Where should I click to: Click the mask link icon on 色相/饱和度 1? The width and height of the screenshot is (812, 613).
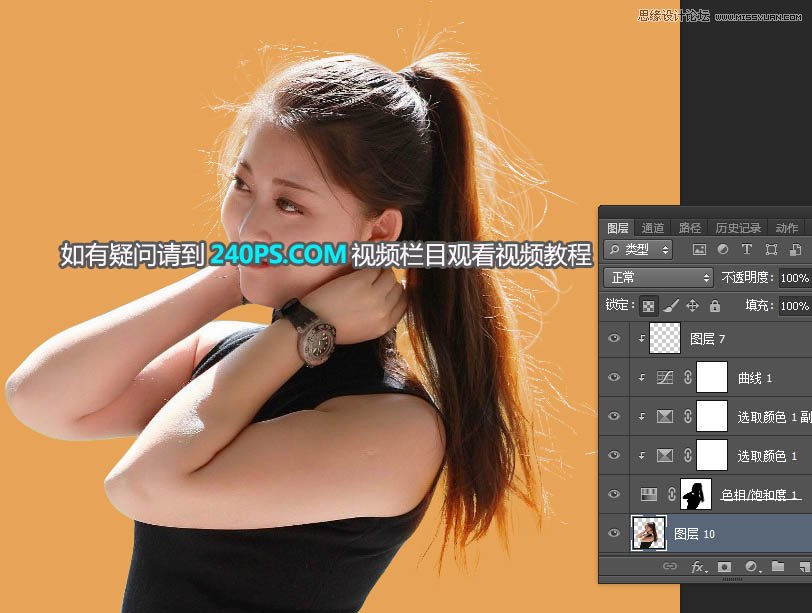[672, 494]
